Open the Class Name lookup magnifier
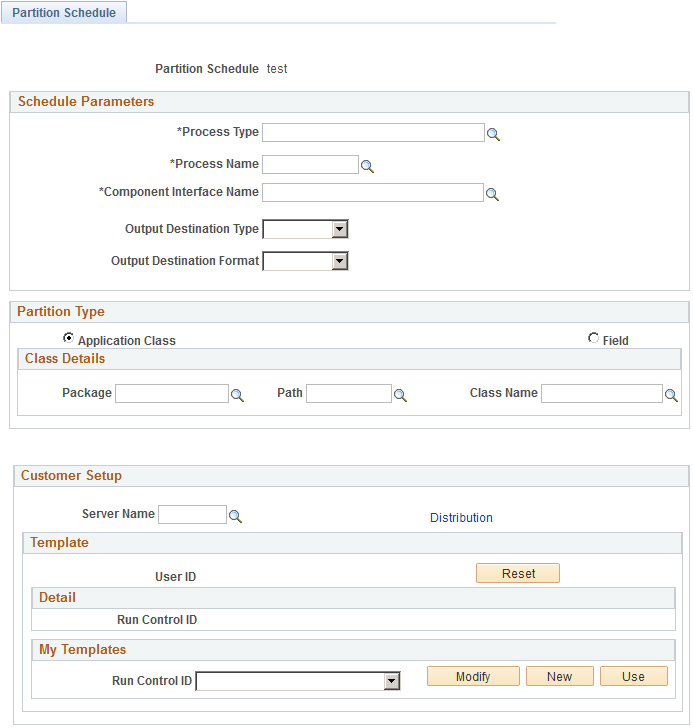Screen dimensions: 693x728 pyautogui.click(x=671, y=395)
